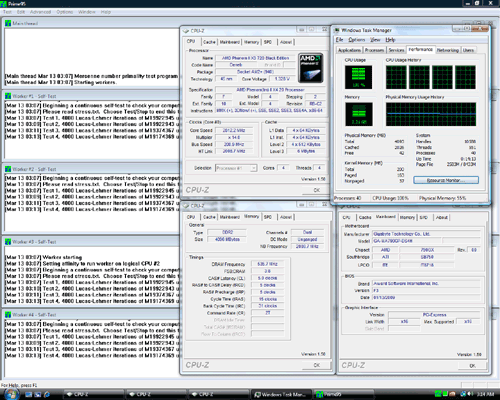
Task: Open the Mainboard tab in the CPU-Z processor window
Action: click(x=230, y=42)
